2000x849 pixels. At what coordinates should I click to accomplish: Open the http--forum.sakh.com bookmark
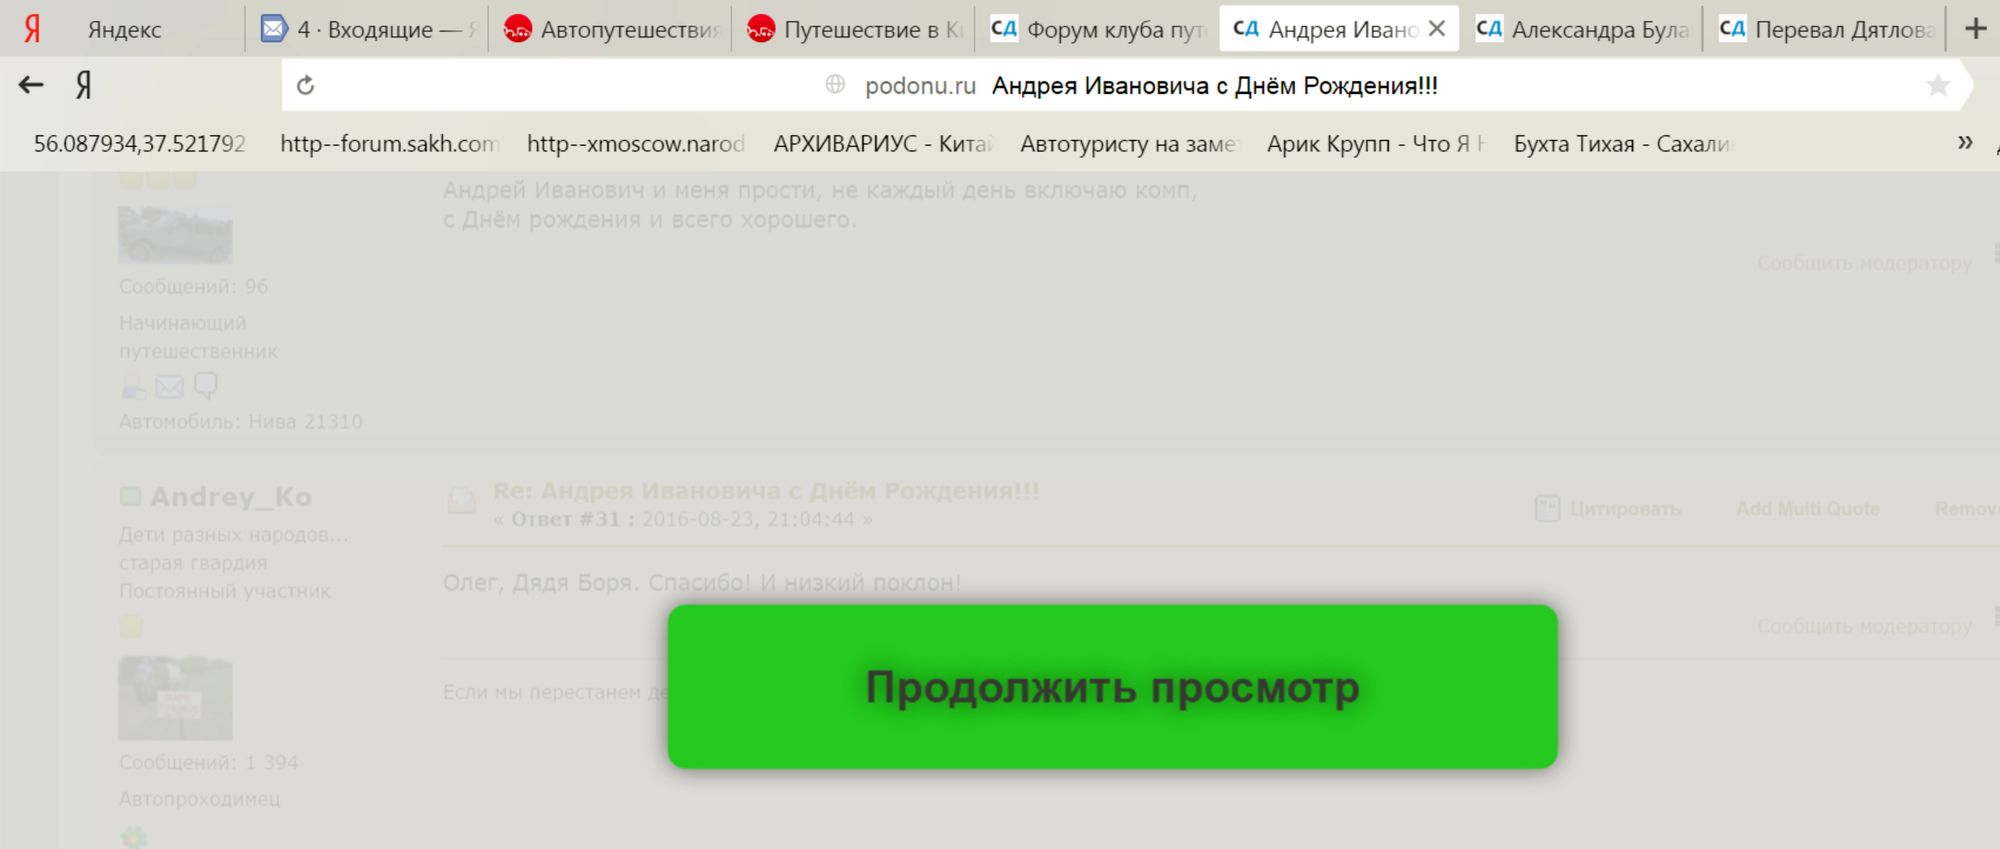[390, 143]
